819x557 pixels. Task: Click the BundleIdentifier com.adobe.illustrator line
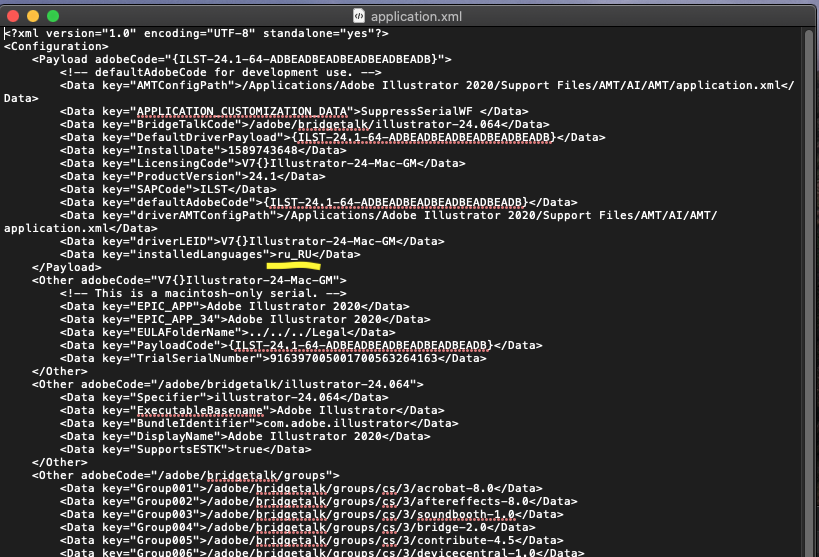coord(259,424)
